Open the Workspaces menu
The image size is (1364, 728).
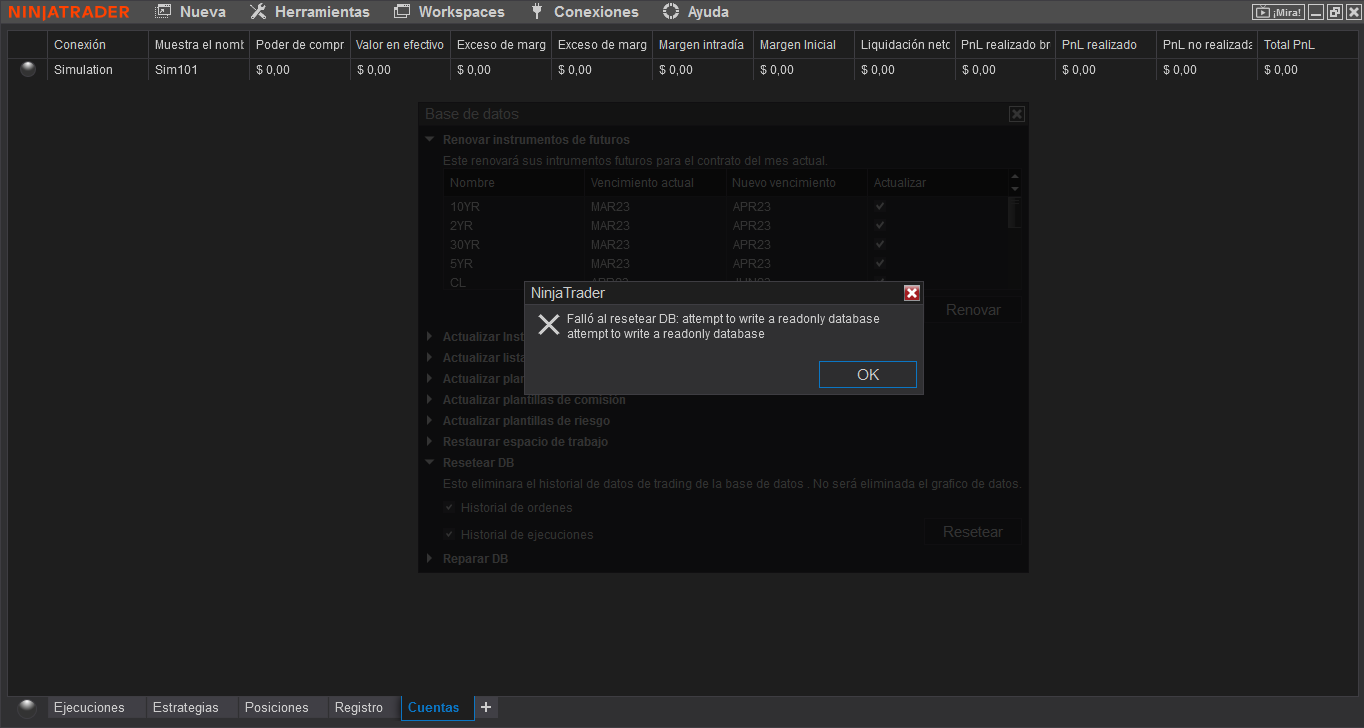click(x=449, y=12)
